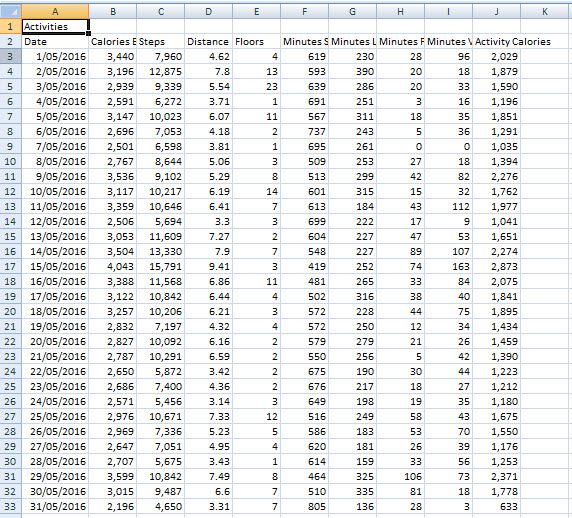Click minutes value 737
572x518 pixels.
coord(305,131)
